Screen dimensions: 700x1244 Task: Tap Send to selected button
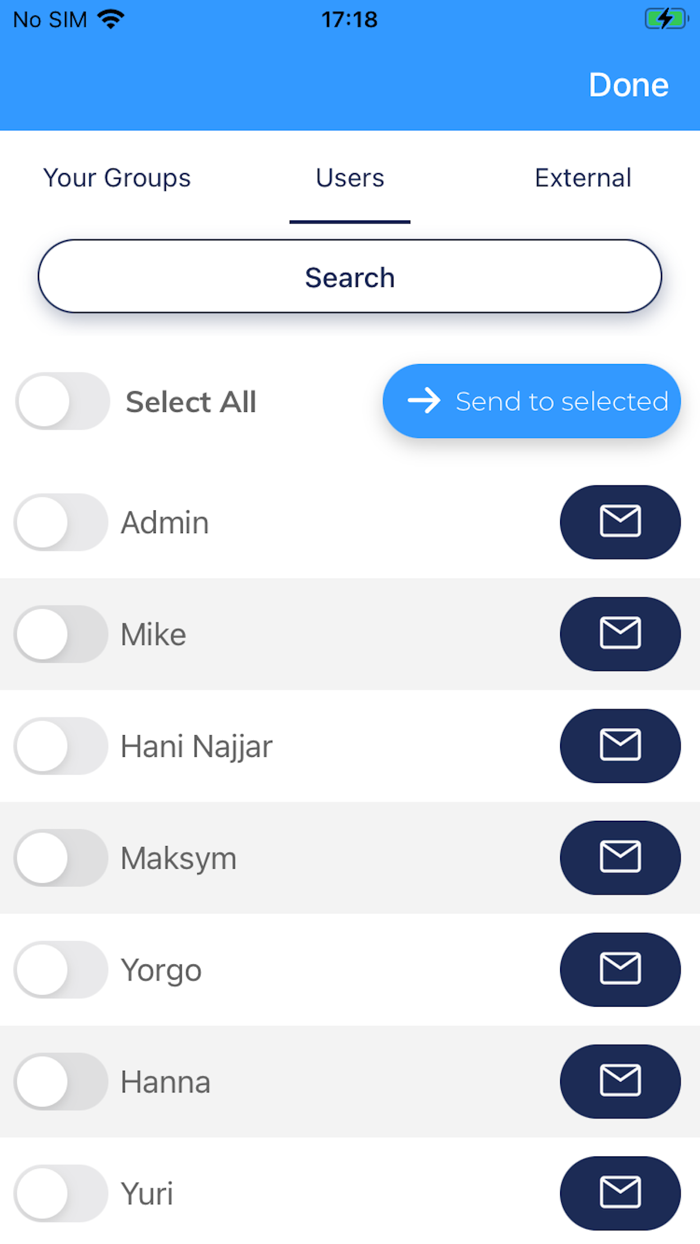(532, 401)
